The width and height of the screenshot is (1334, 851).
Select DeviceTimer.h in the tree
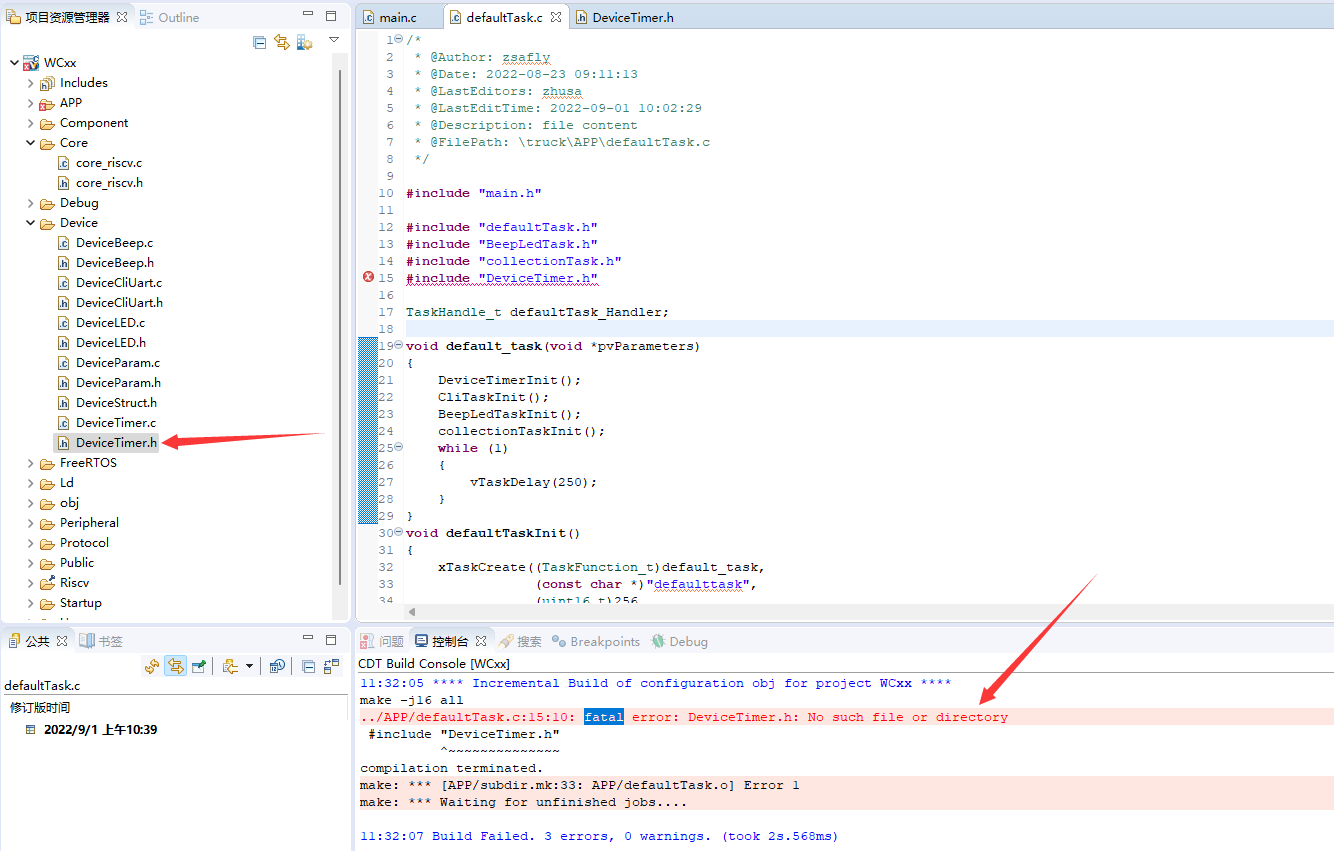click(116, 443)
